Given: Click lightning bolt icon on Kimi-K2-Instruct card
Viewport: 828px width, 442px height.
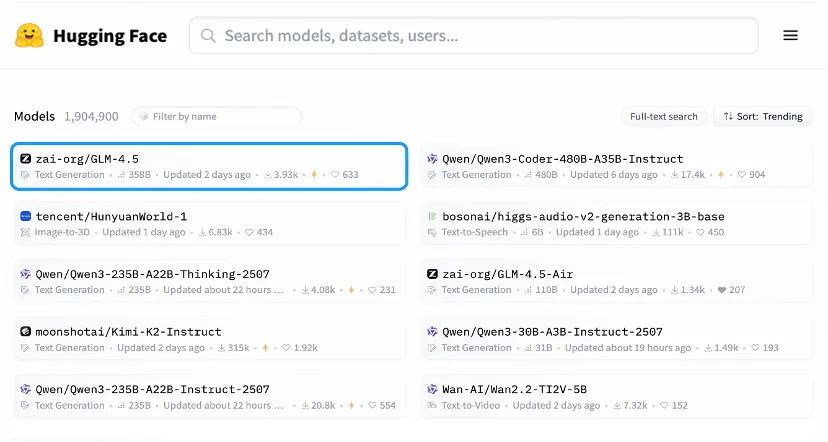Looking at the screenshot, I should coord(266,347).
